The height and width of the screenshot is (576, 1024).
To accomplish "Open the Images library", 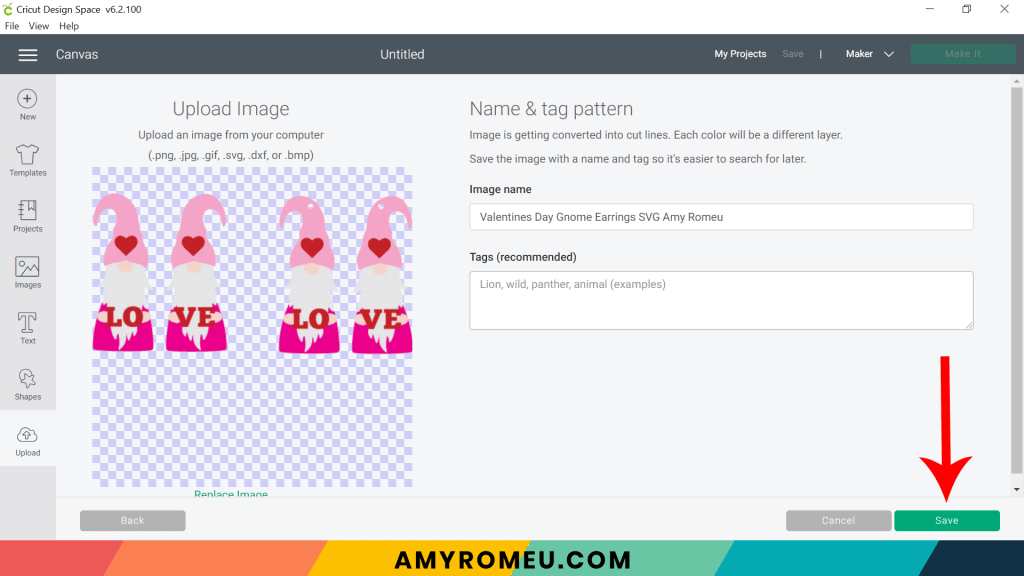I will coord(27,273).
